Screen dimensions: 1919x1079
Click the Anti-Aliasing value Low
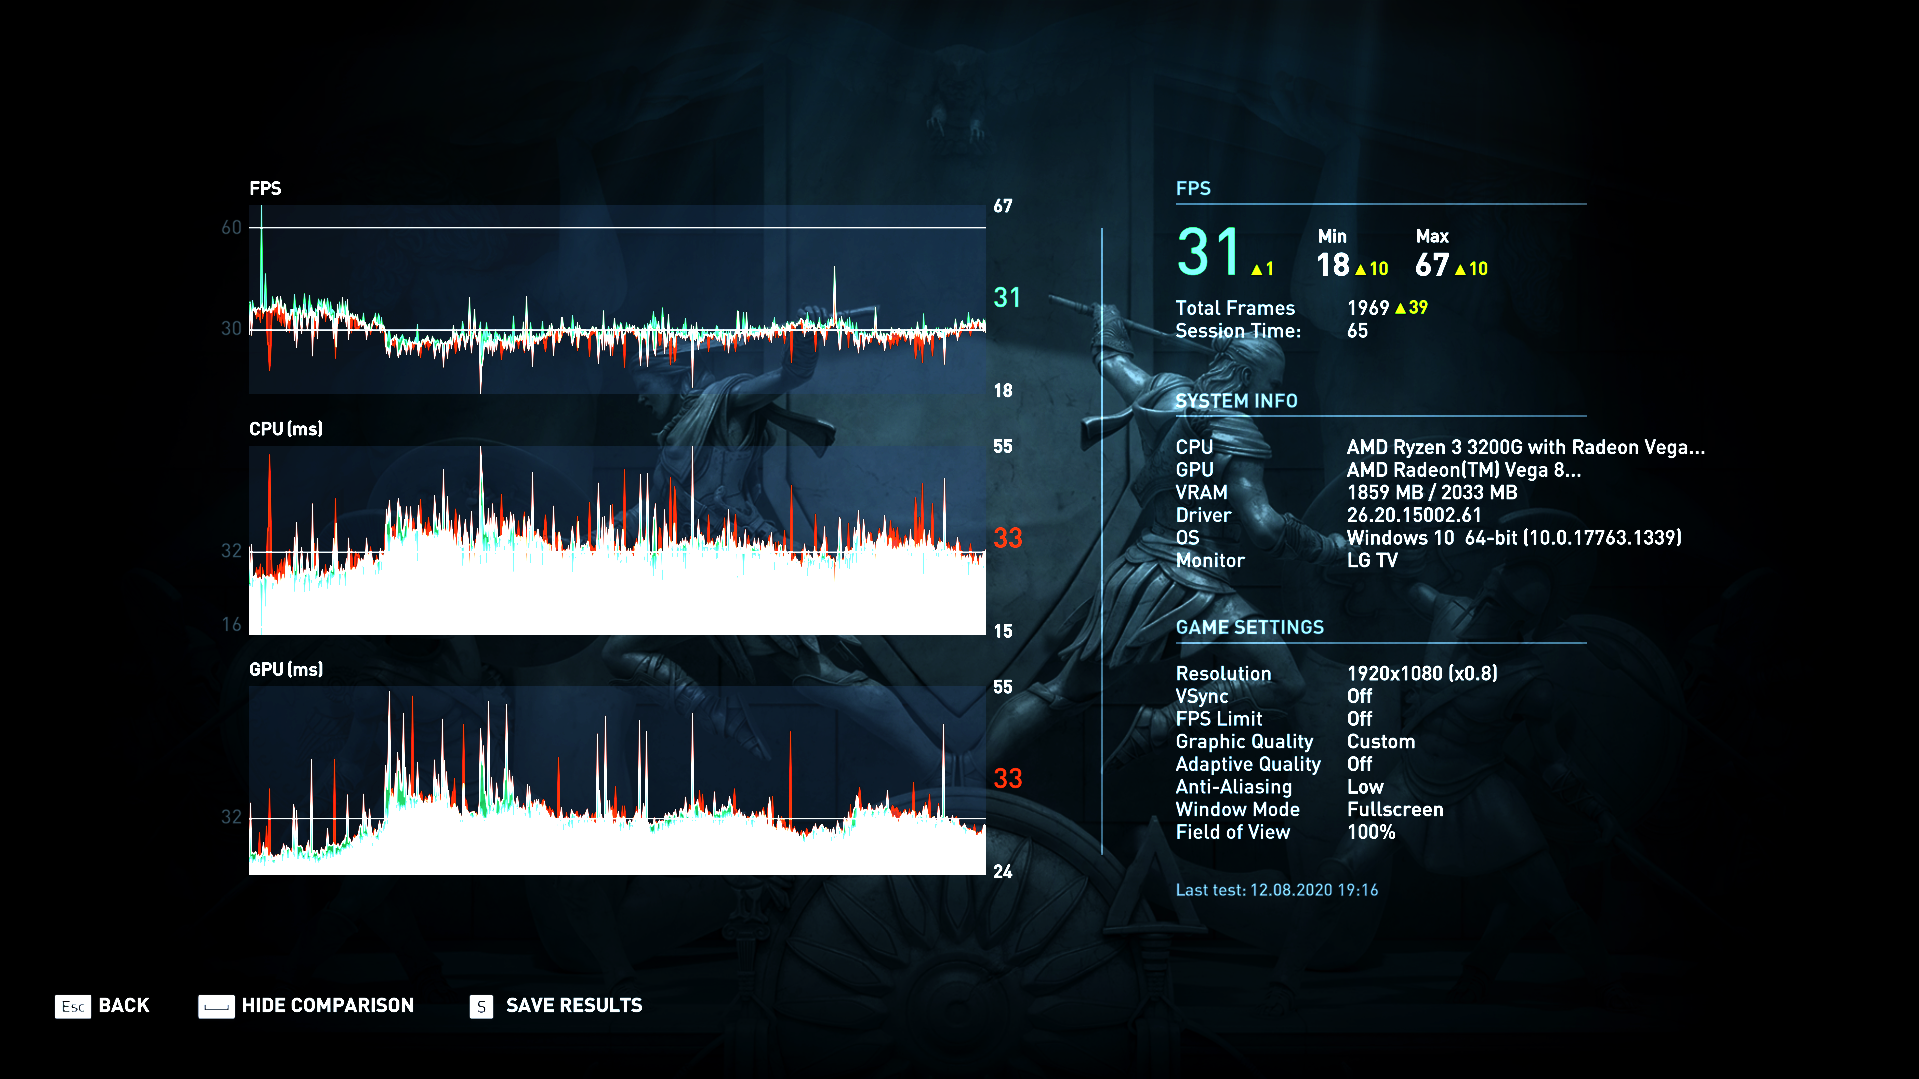tap(1365, 787)
